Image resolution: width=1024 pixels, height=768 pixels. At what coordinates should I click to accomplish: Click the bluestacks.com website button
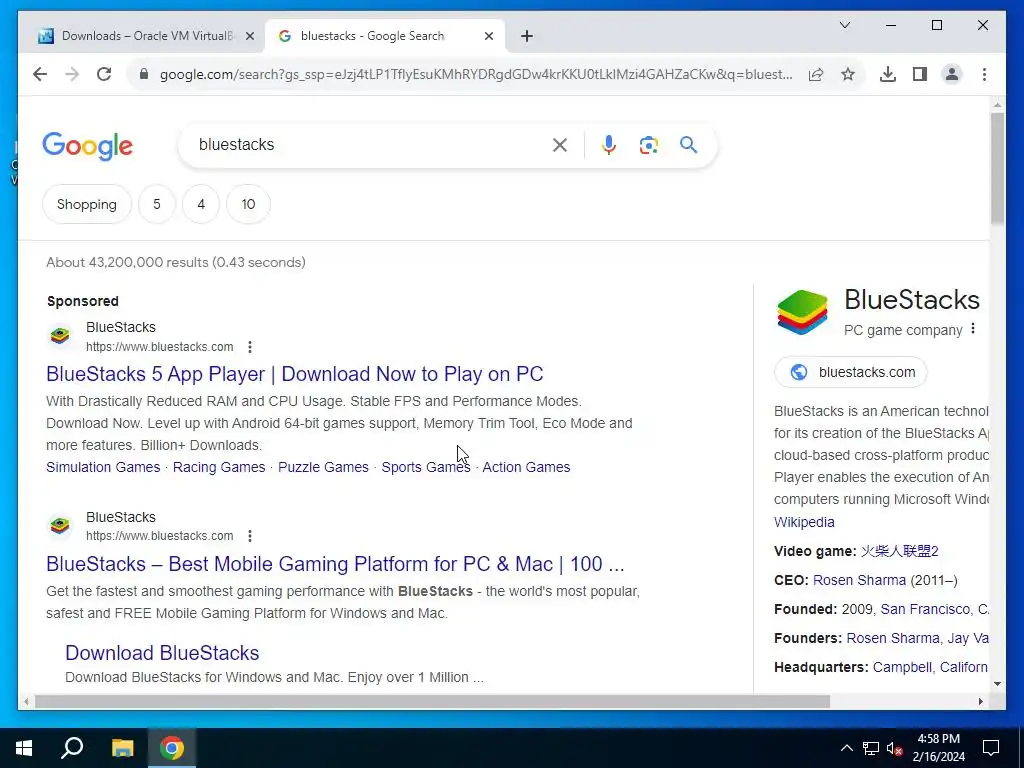[850, 372]
